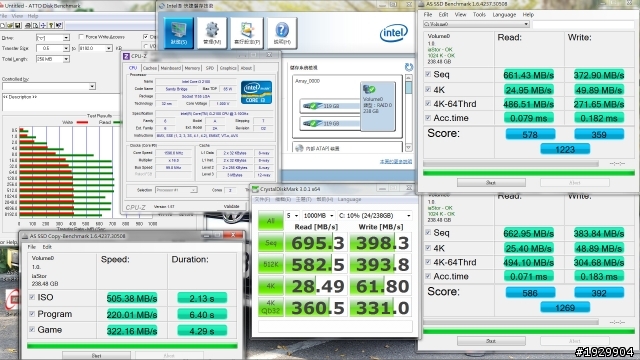This screenshot has width=640, height=360.
Task: Switch to the SPD tab in CPU-Z
Action: [210, 68]
